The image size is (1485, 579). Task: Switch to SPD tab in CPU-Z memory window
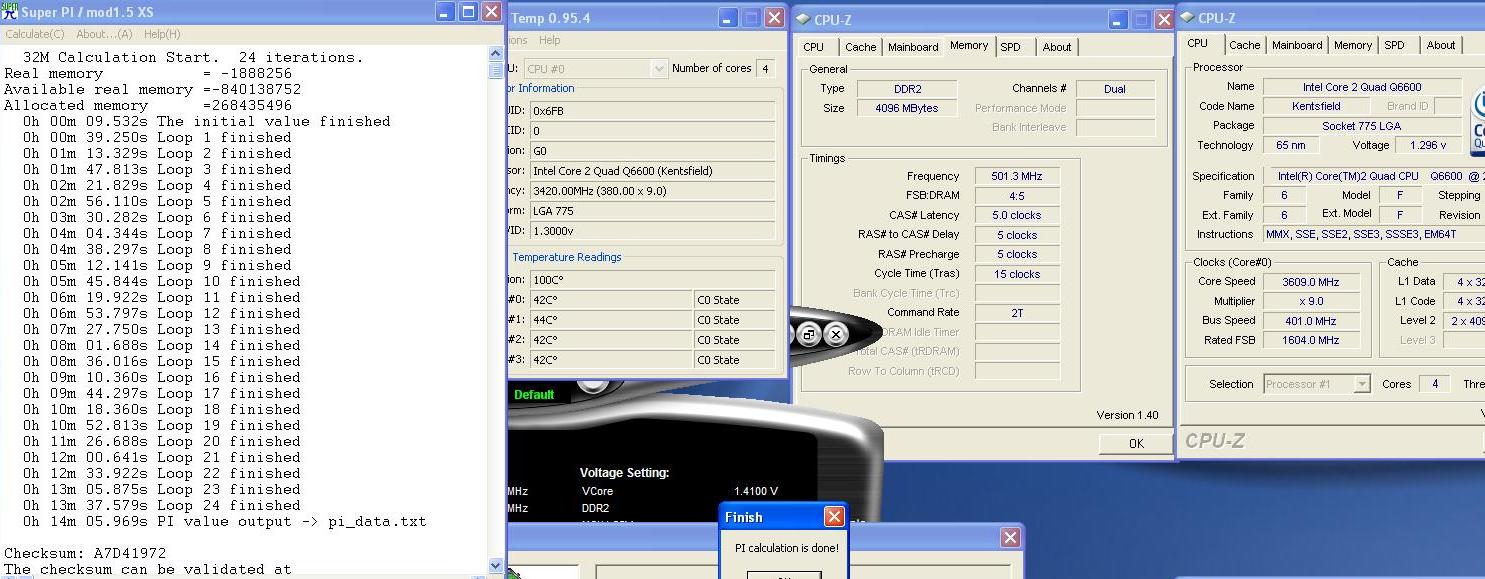tap(1011, 47)
